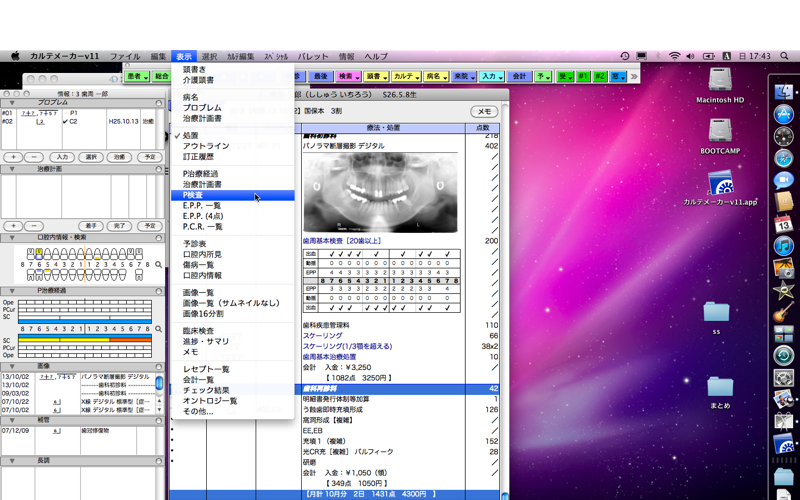This screenshot has width=800, height=500.
Task: Open the Macintosh HD drive icon
Action: pos(720,82)
